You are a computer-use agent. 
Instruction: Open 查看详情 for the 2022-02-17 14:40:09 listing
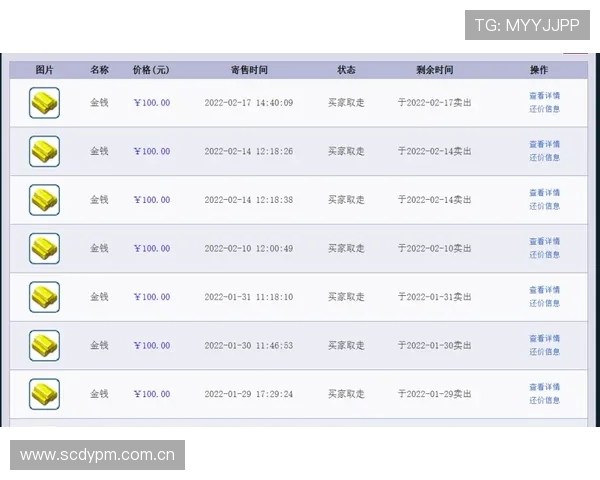coord(545,96)
